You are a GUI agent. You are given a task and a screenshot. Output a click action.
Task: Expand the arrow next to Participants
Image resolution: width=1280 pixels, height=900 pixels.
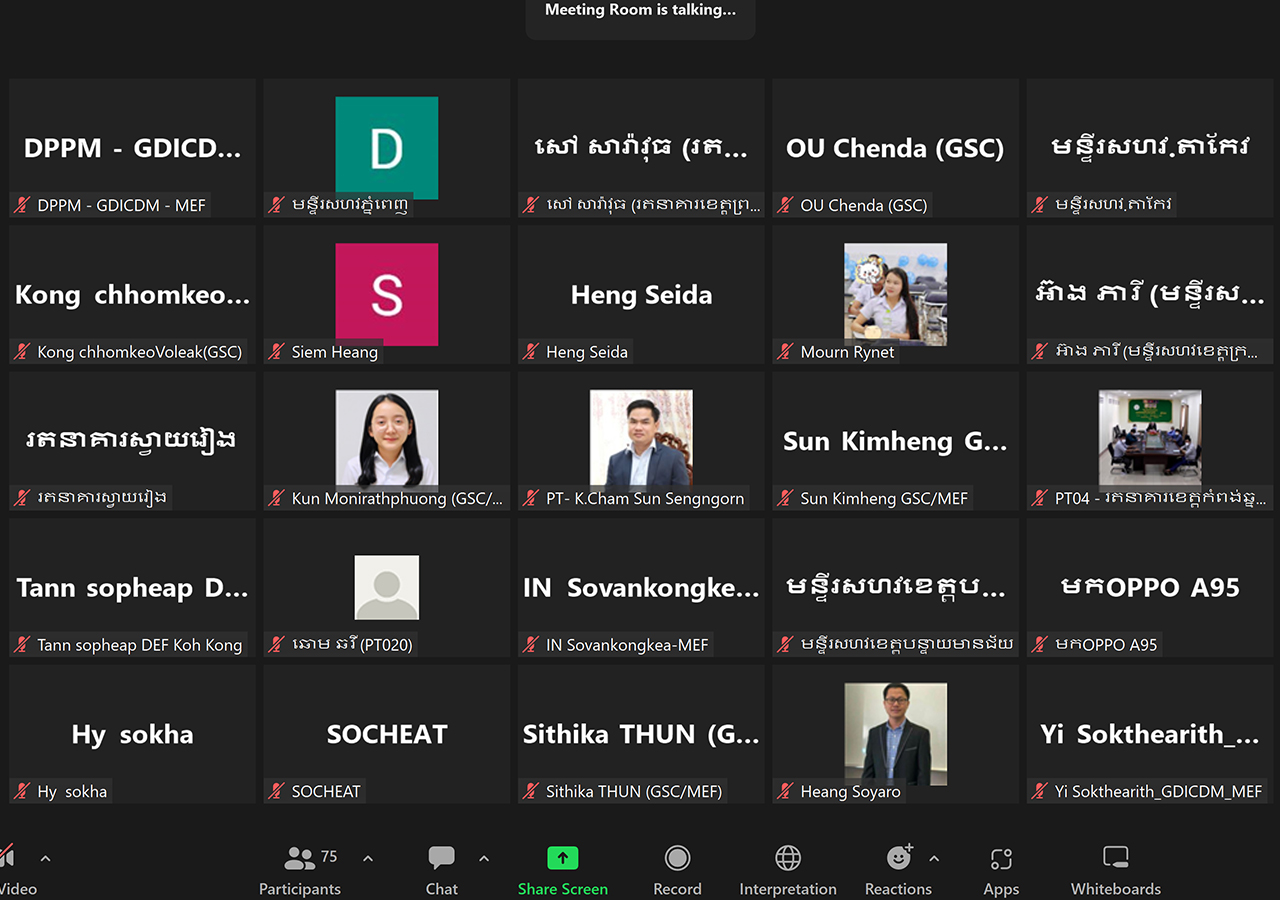coord(368,858)
